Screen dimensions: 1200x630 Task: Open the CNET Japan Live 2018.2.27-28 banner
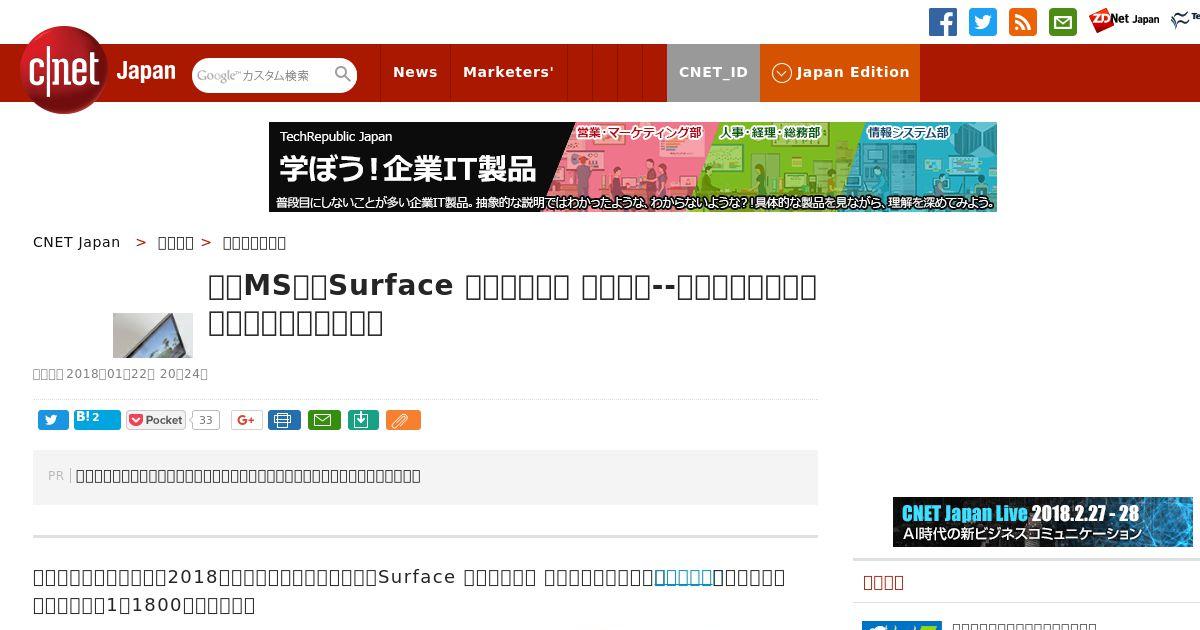[1043, 522]
